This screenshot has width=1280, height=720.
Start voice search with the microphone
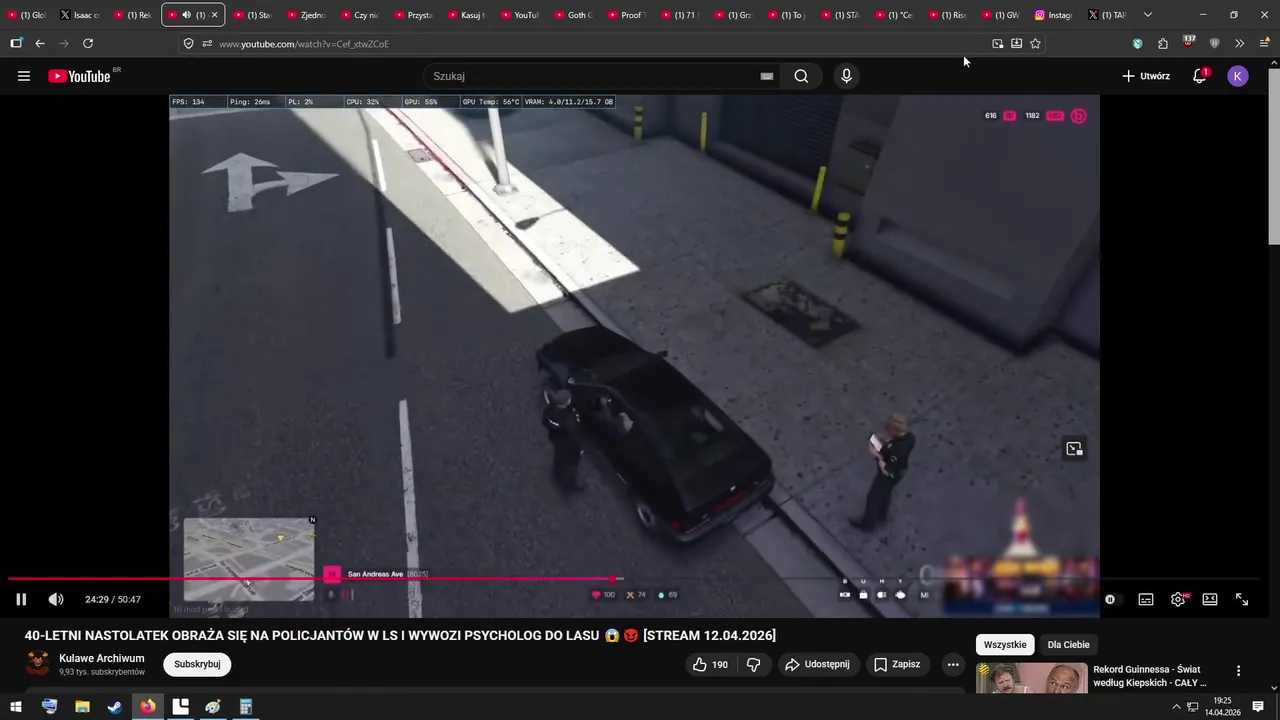click(847, 76)
